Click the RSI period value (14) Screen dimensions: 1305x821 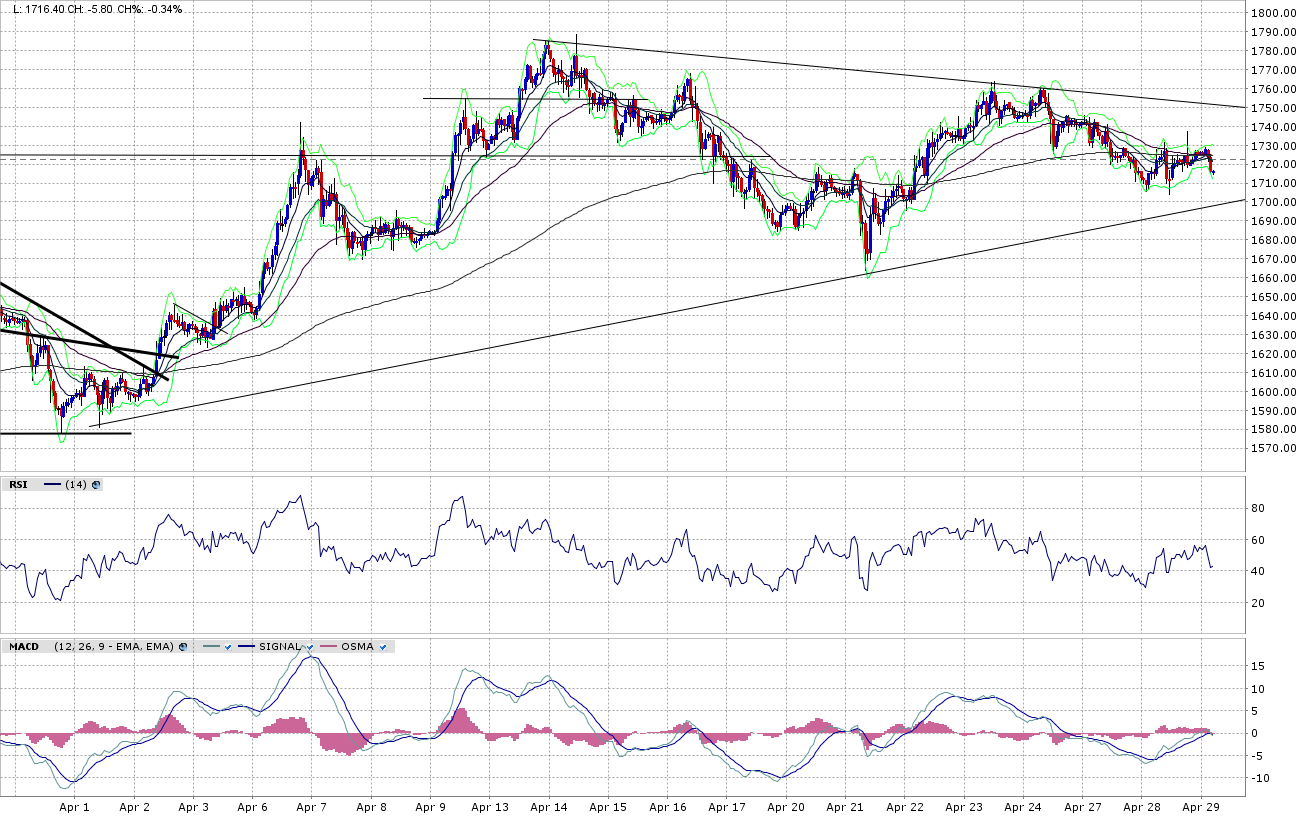pyautogui.click(x=76, y=485)
